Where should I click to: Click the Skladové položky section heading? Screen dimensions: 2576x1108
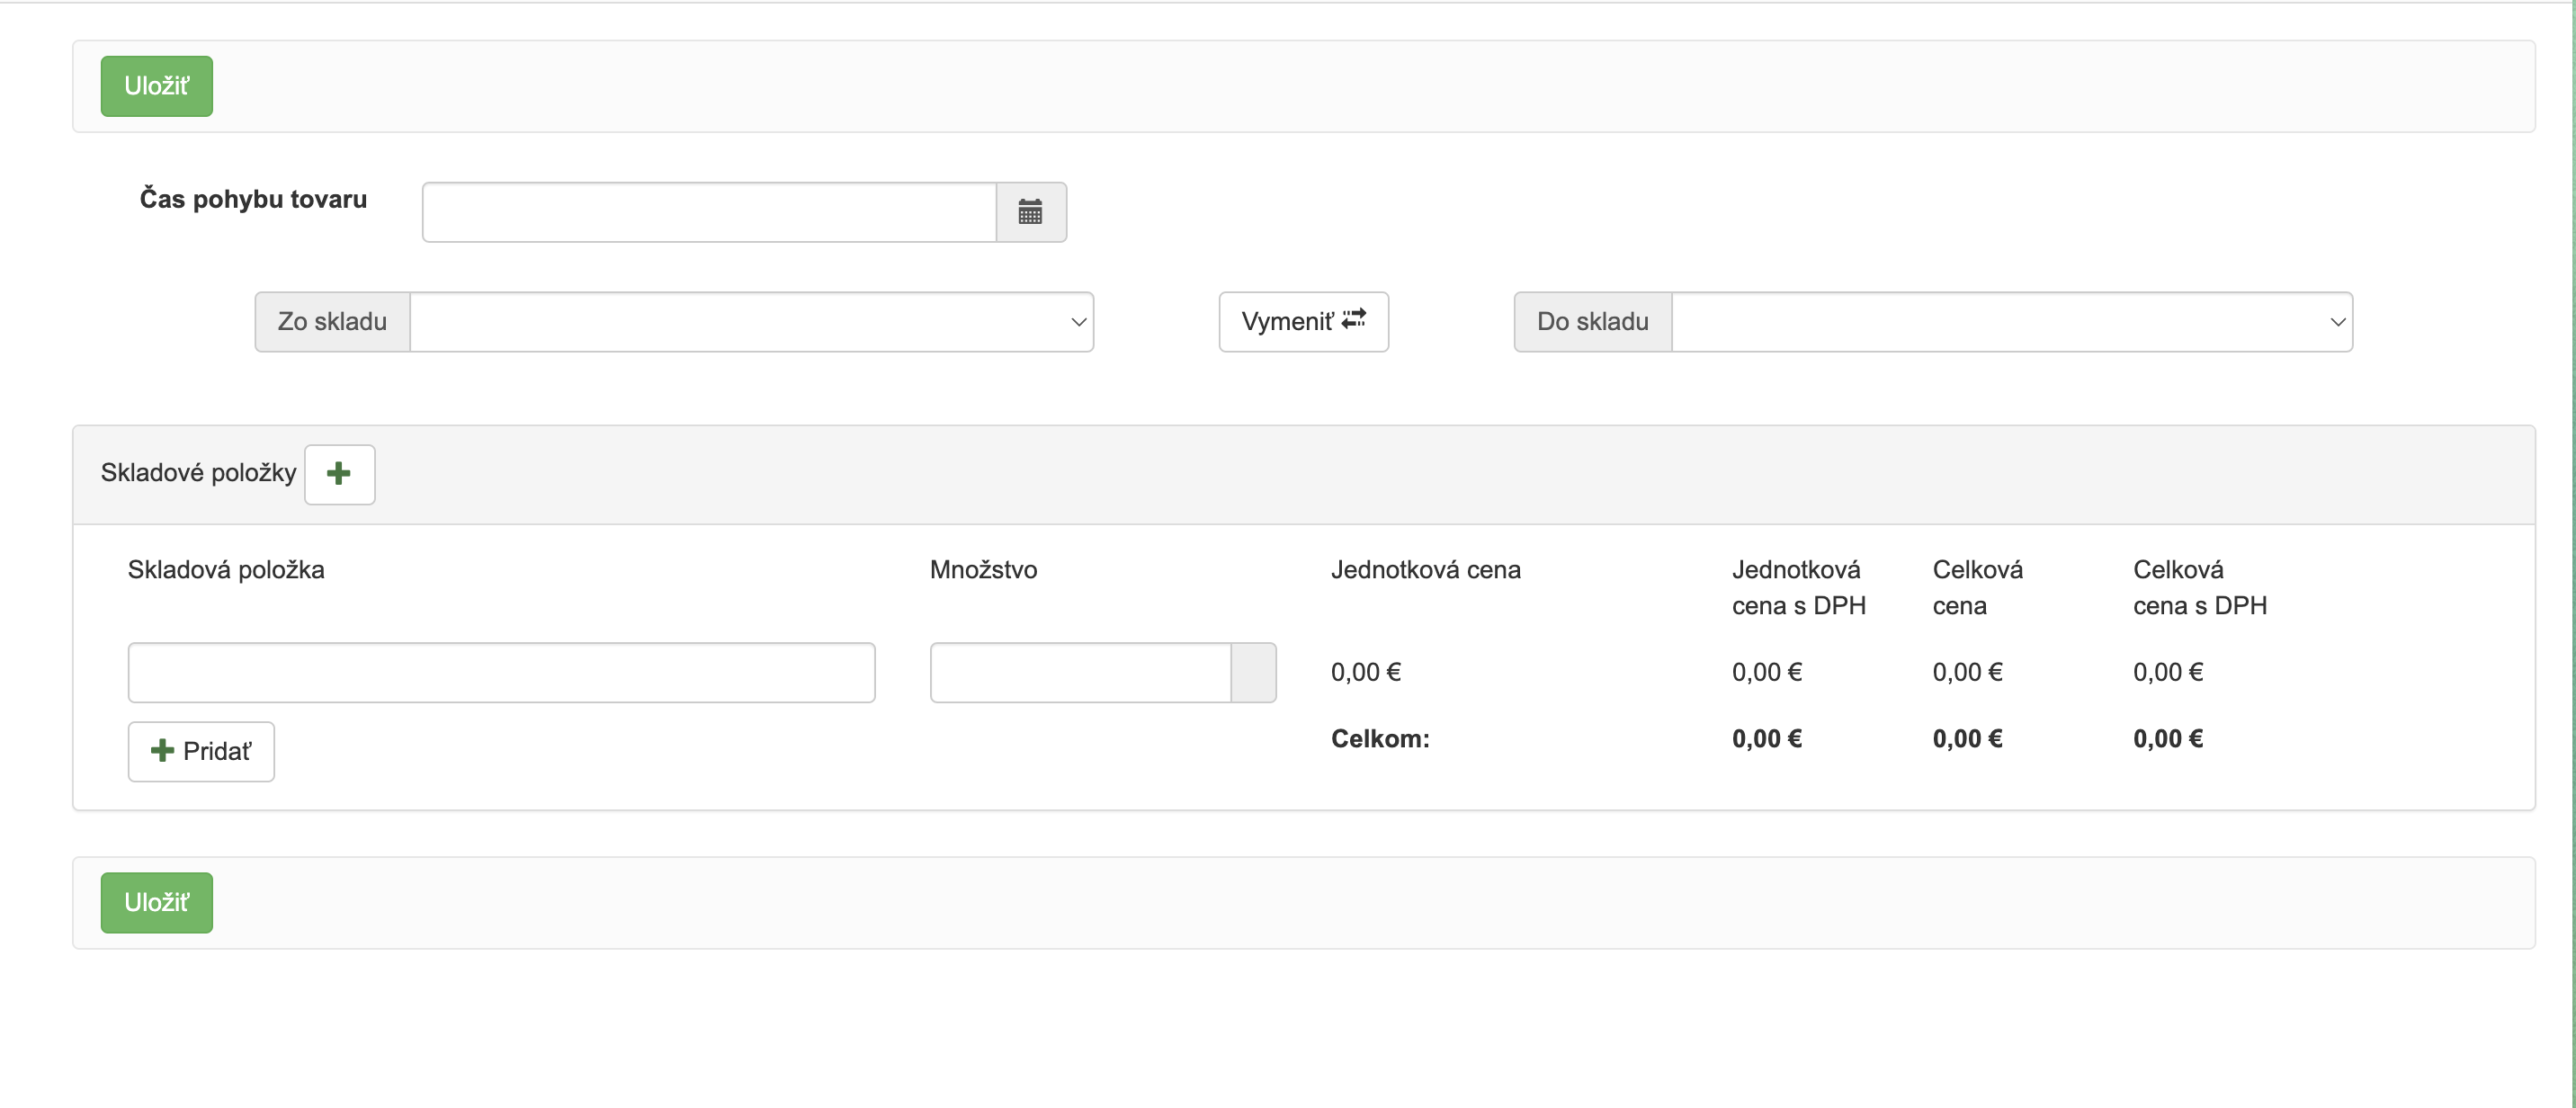click(197, 473)
